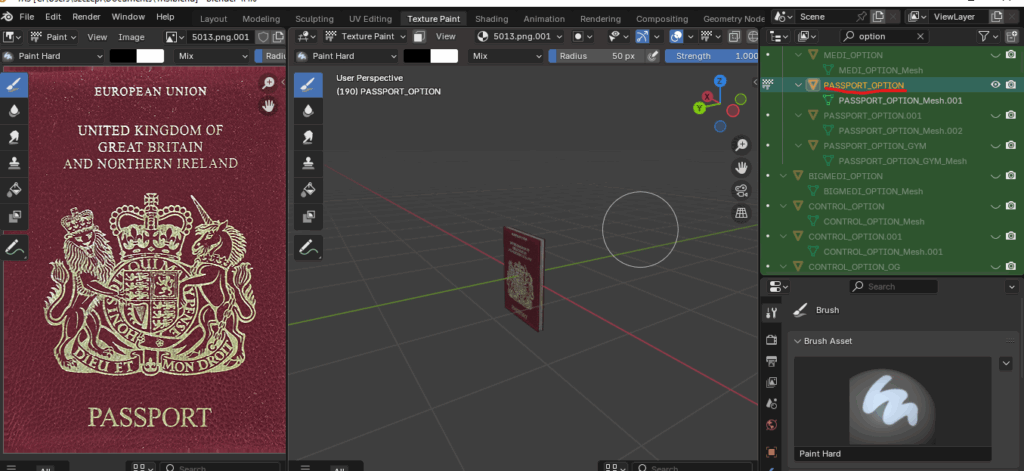Select the Clone tool in the 3D viewport toolbar
Viewport: 1024px width, 471px height.
(309, 162)
